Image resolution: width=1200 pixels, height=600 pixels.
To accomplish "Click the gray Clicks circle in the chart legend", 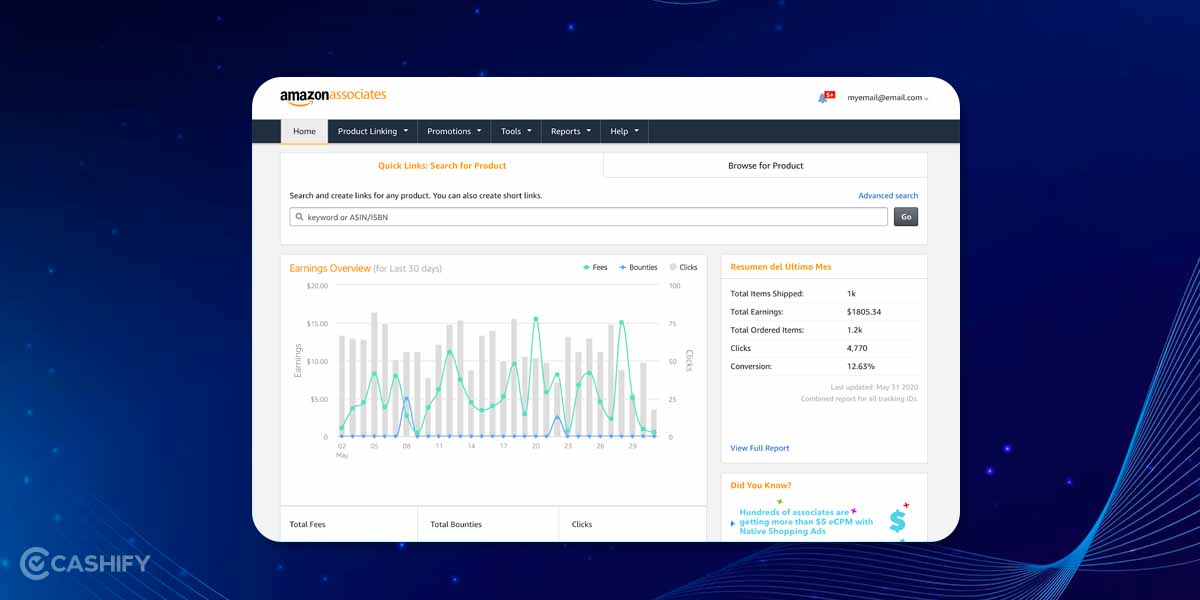I will pyautogui.click(x=672, y=267).
